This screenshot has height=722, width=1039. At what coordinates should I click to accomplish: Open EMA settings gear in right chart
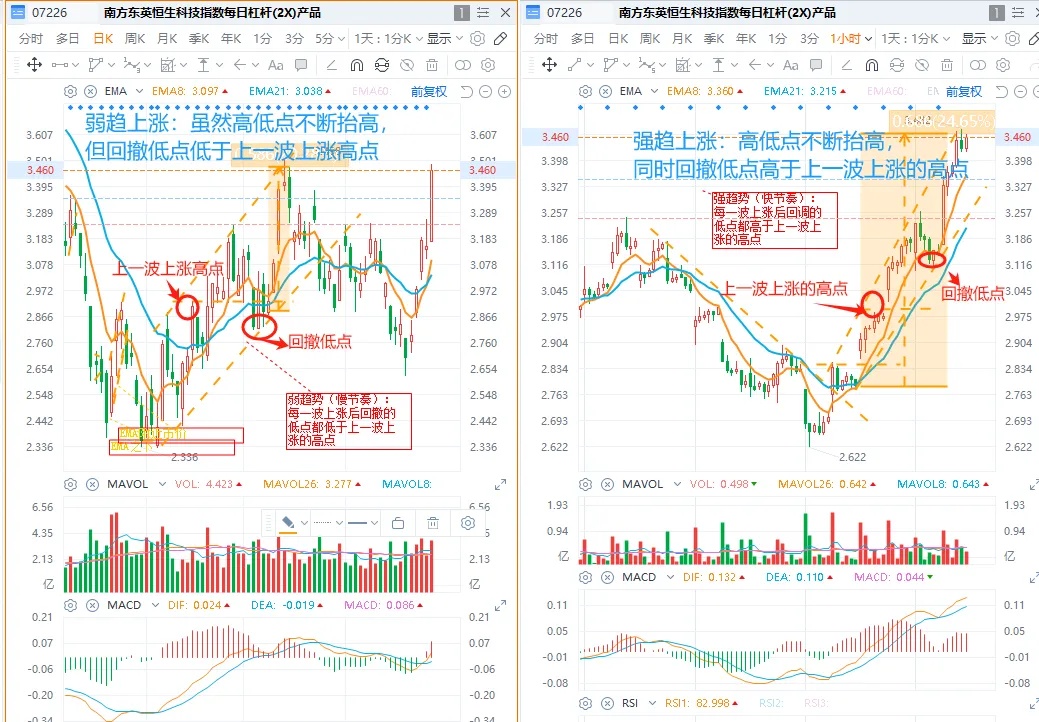pyautogui.click(x=585, y=91)
